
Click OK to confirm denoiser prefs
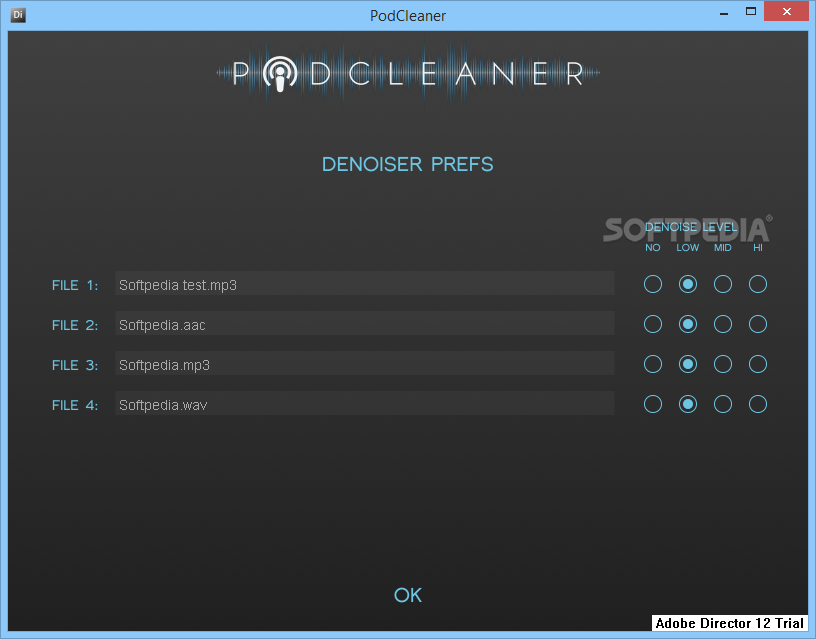pyautogui.click(x=408, y=595)
